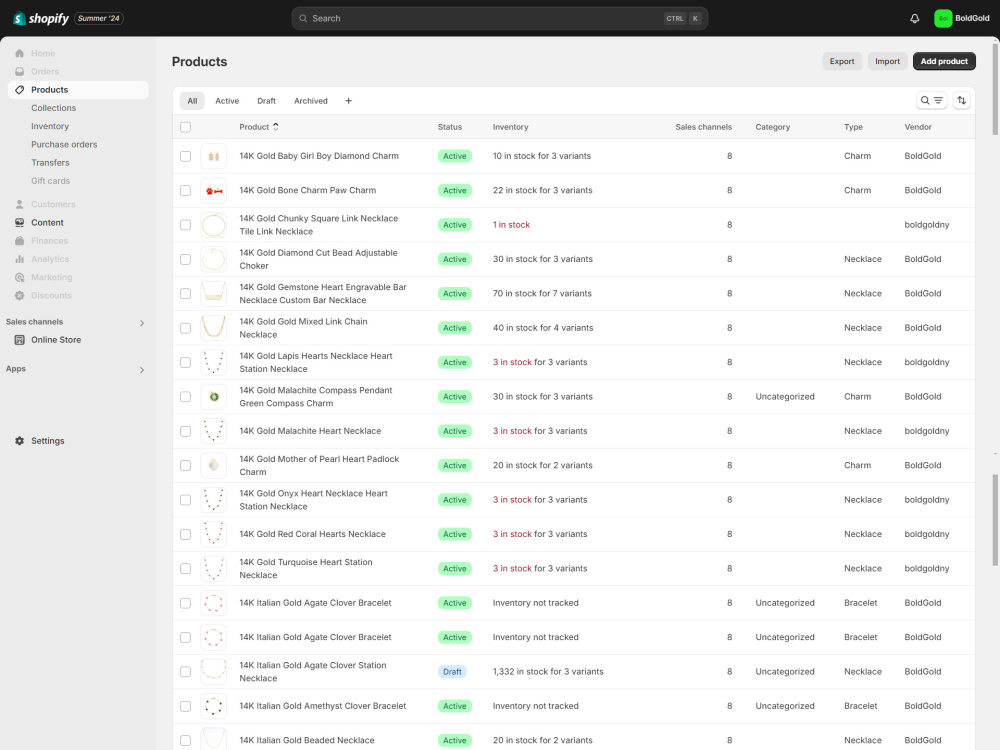The height and width of the screenshot is (750, 1000).
Task: Open Italian Gold Amethyst Clover Bracelet thumbnail
Action: (x=214, y=706)
